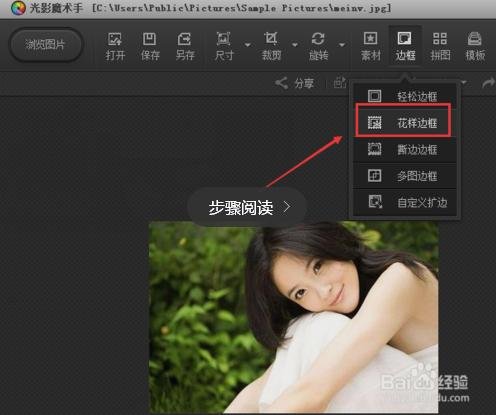
Task: Open the 素材 materials panel
Action: (371, 46)
